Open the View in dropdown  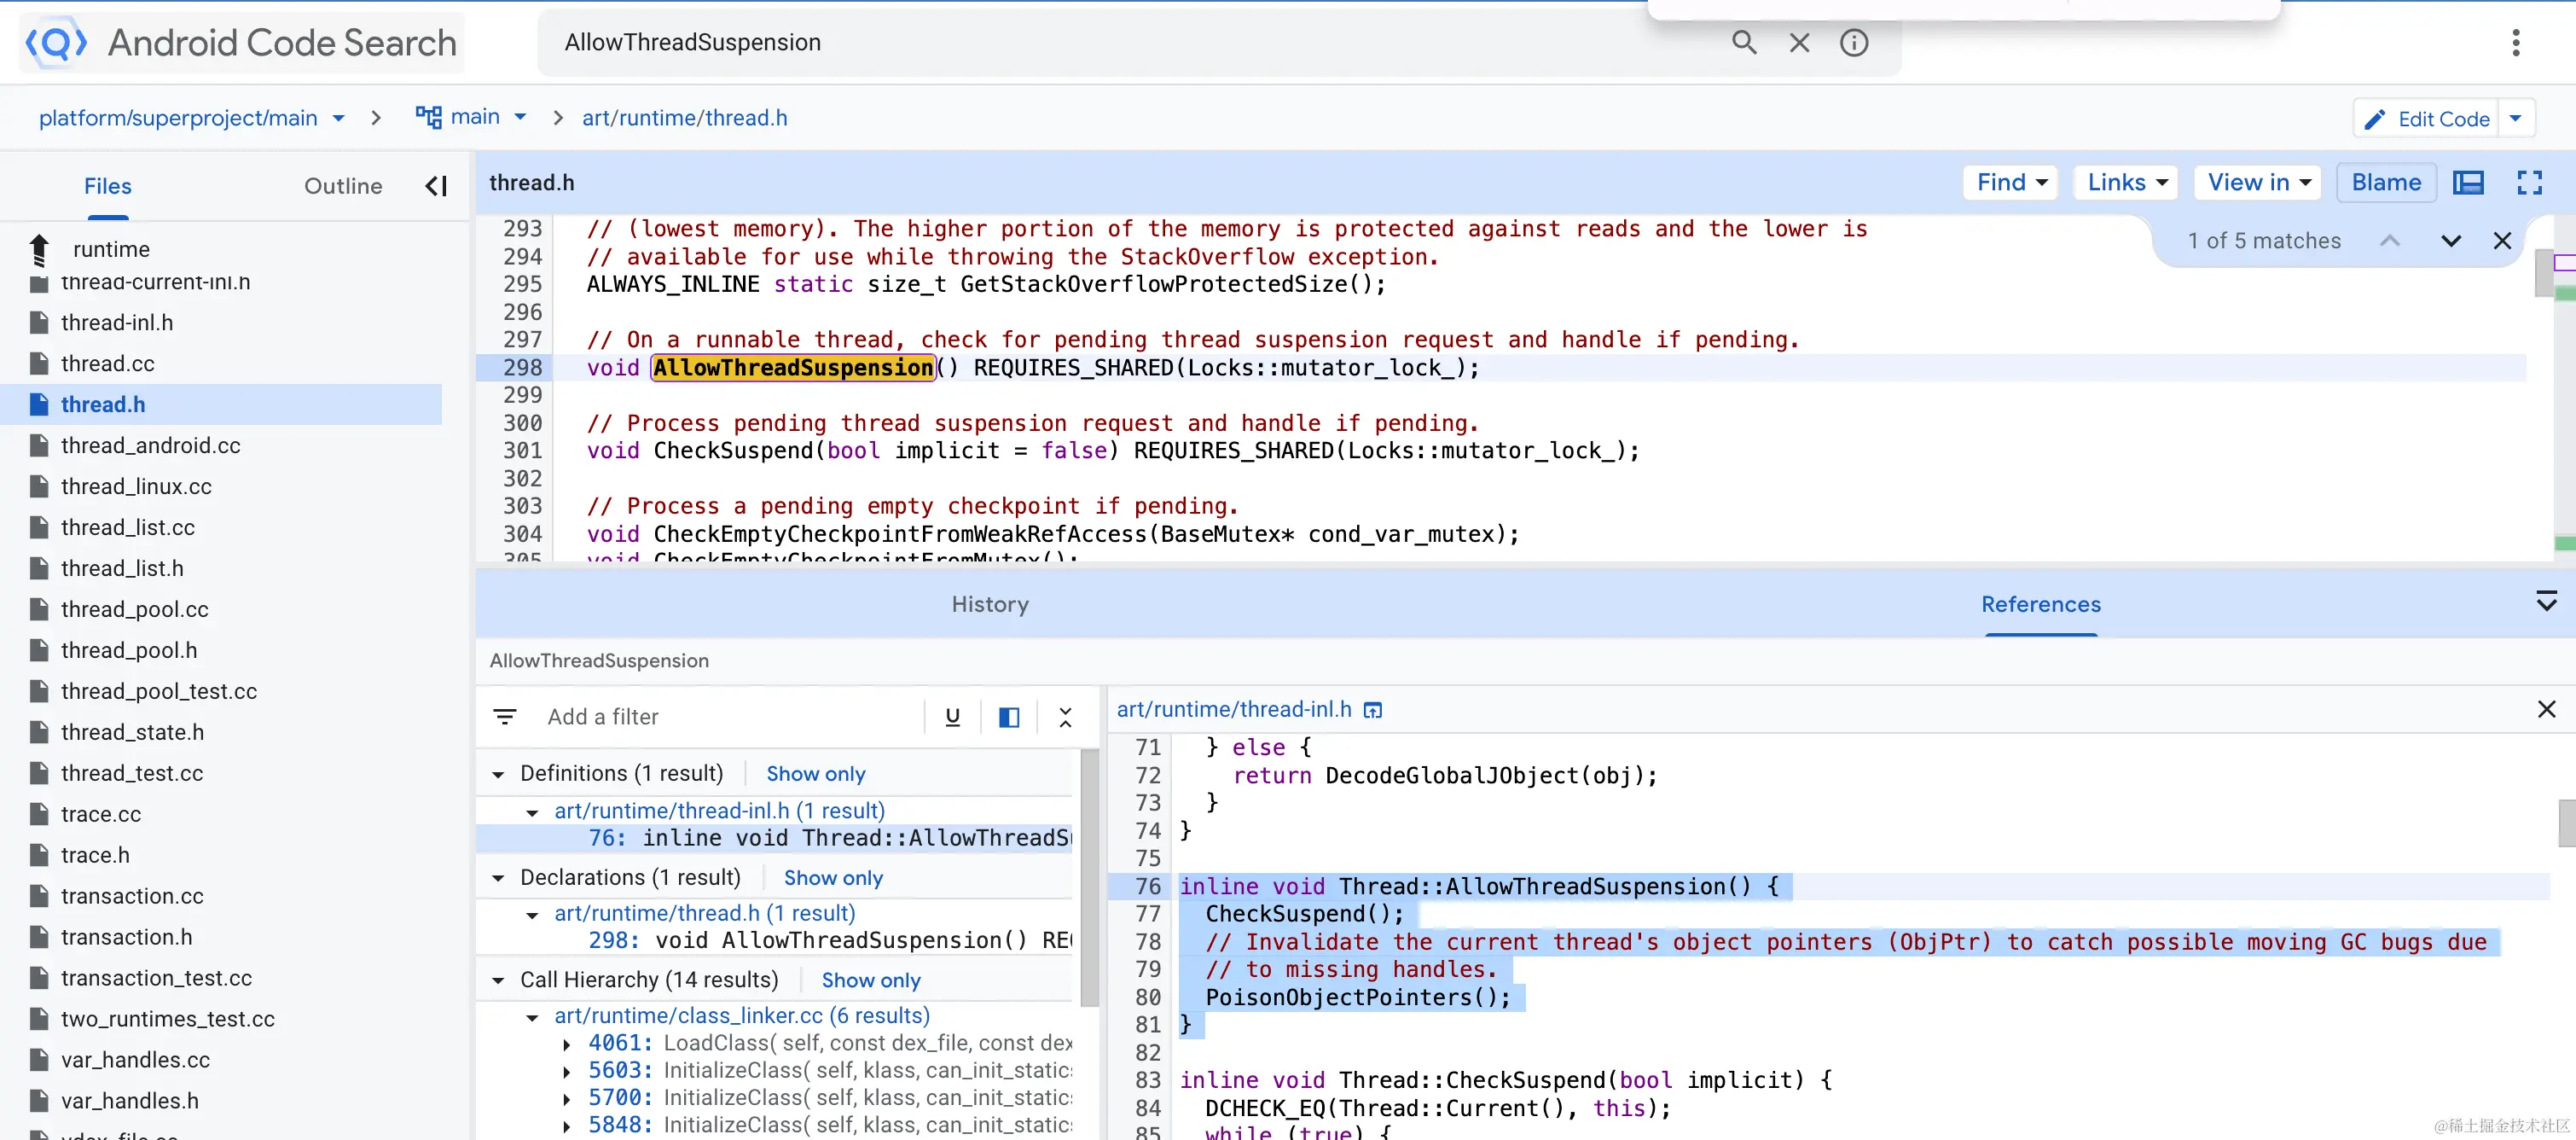[x=2257, y=182]
